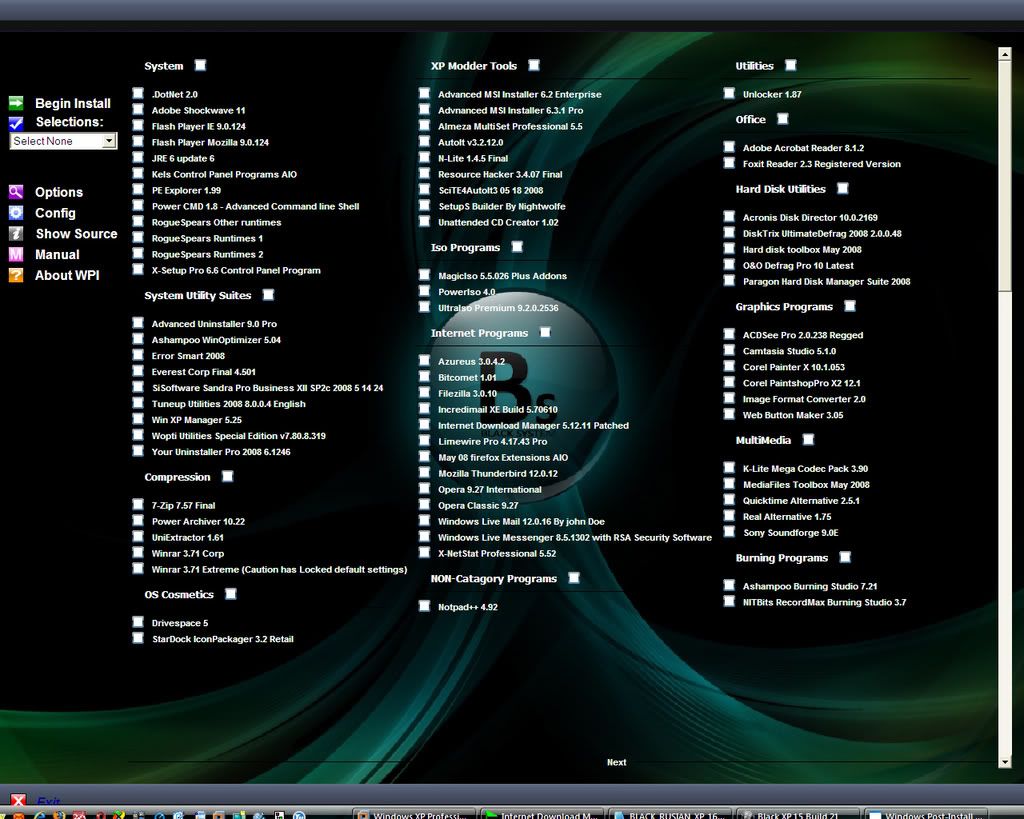Screen dimensions: 1024x819
Task: Click the vertical scrollbar thumb
Action: (1004, 175)
